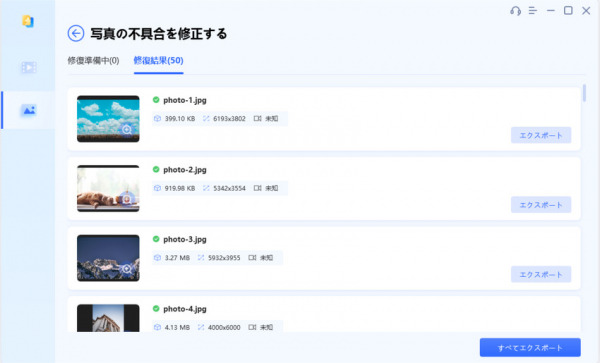The width and height of the screenshot is (600, 363).
Task: Export photo-3.jpg with エクスポート button
Action: [x=541, y=274]
